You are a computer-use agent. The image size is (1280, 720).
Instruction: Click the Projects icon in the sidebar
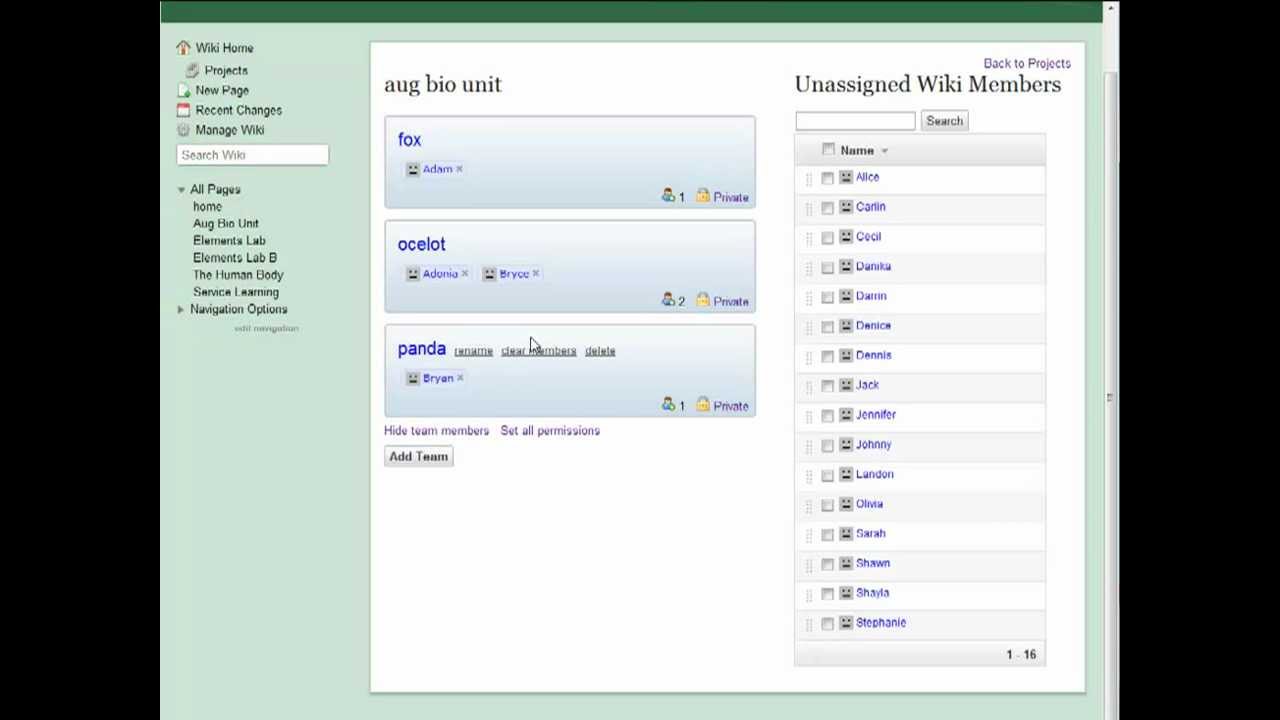(192, 70)
